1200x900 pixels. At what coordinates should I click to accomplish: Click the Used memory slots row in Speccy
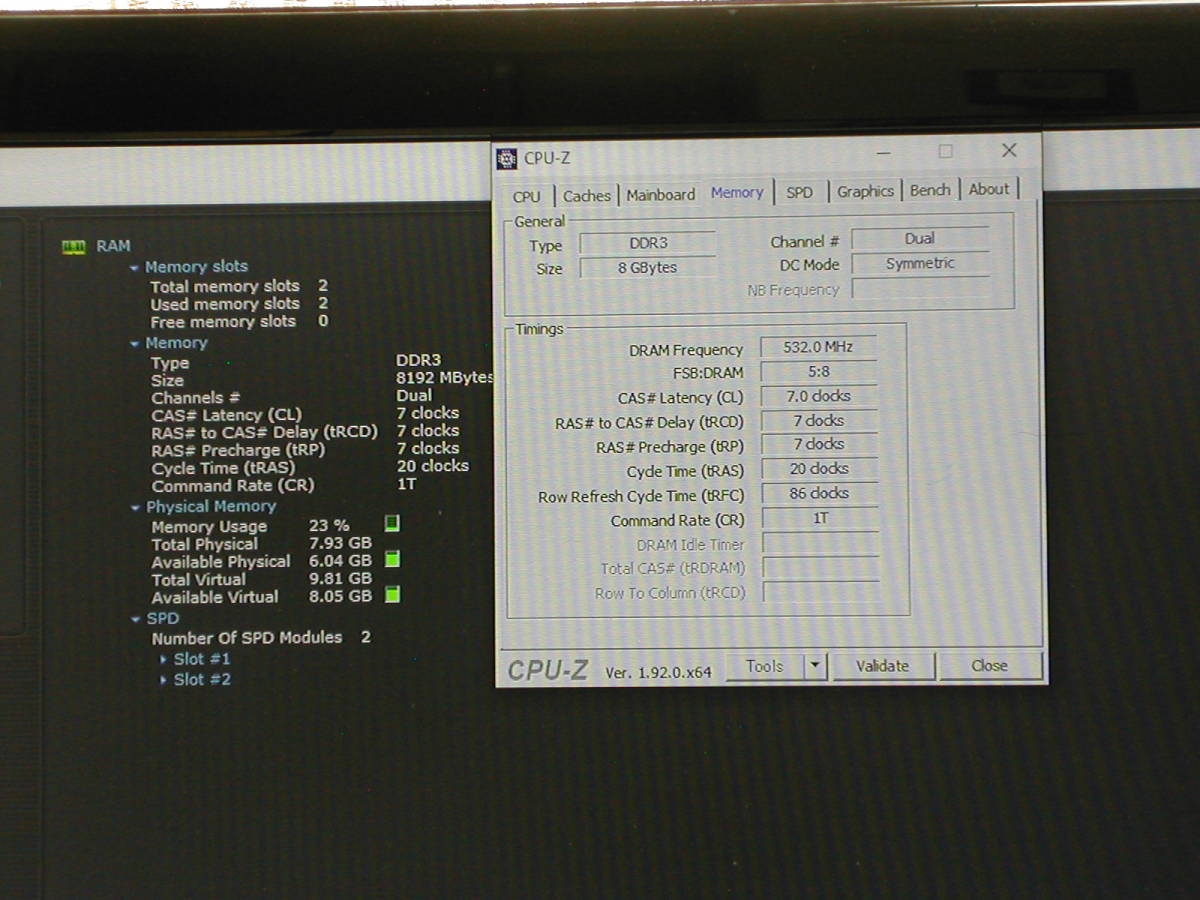(x=239, y=304)
